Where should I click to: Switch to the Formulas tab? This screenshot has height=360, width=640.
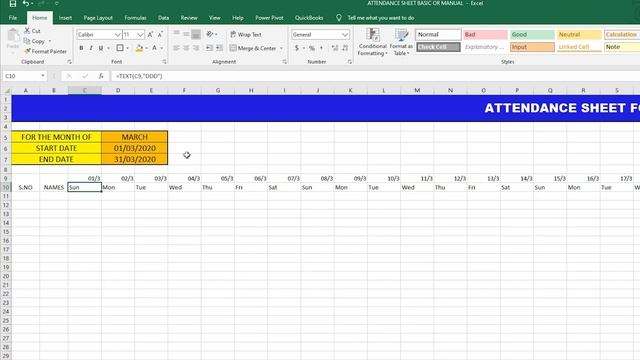tap(136, 18)
